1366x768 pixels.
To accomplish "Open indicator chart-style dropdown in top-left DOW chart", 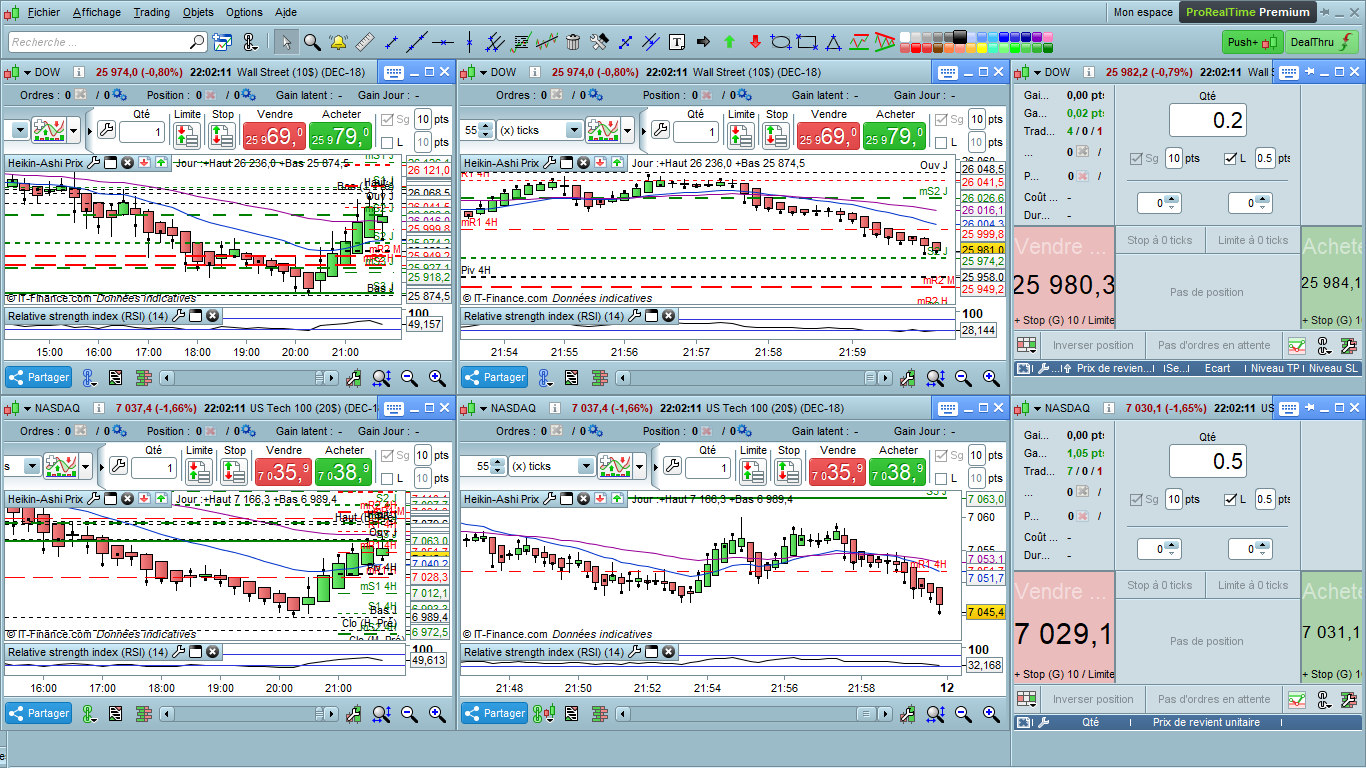I will click(73, 131).
